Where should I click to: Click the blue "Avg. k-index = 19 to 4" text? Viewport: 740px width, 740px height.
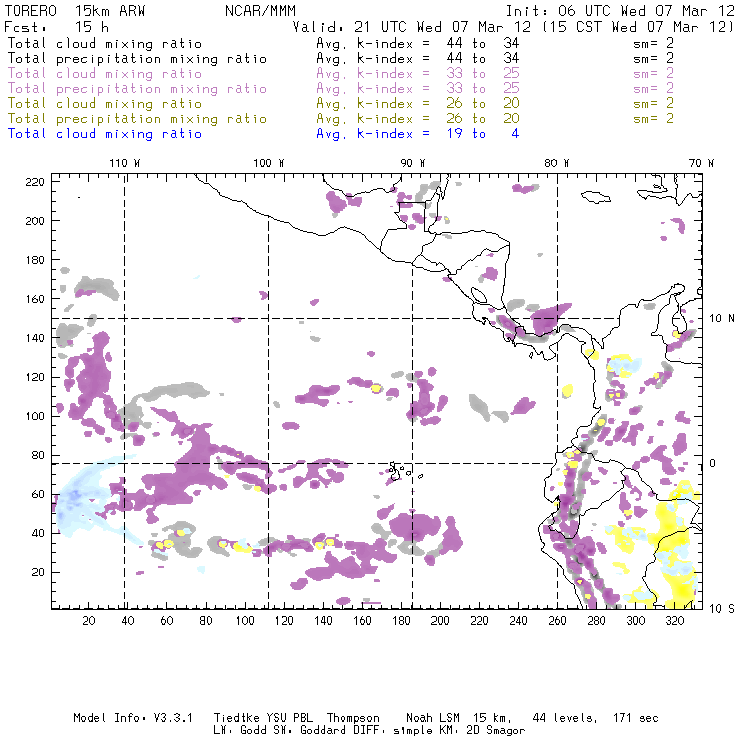418,134
